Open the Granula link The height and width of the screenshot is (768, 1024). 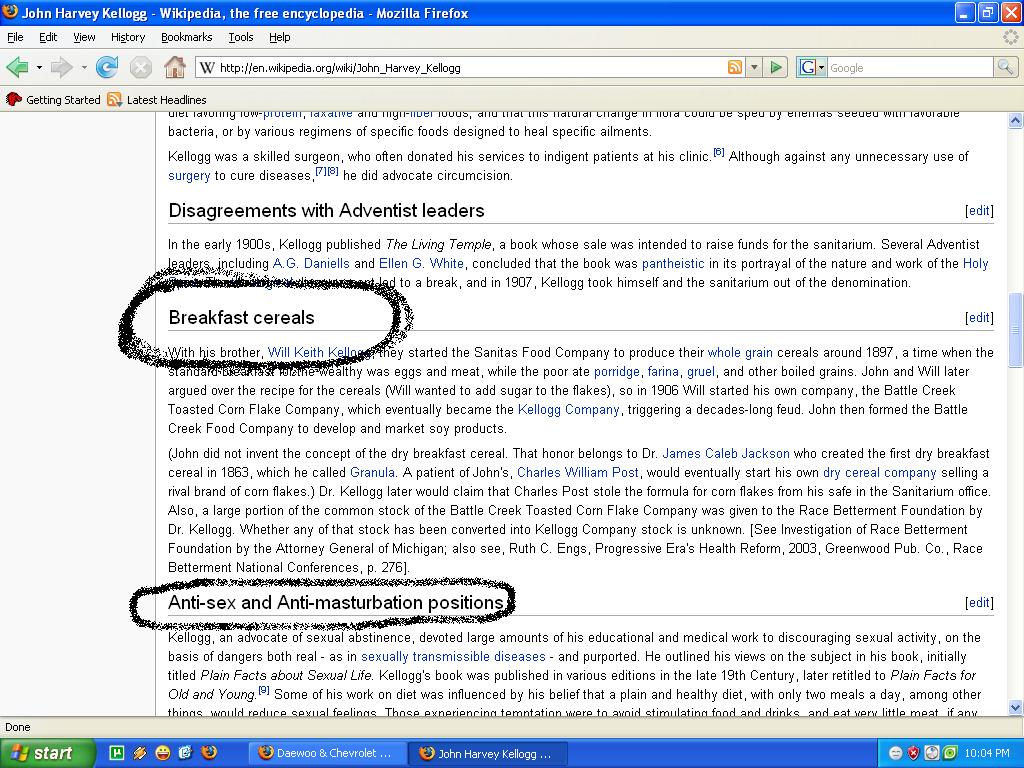tap(372, 472)
